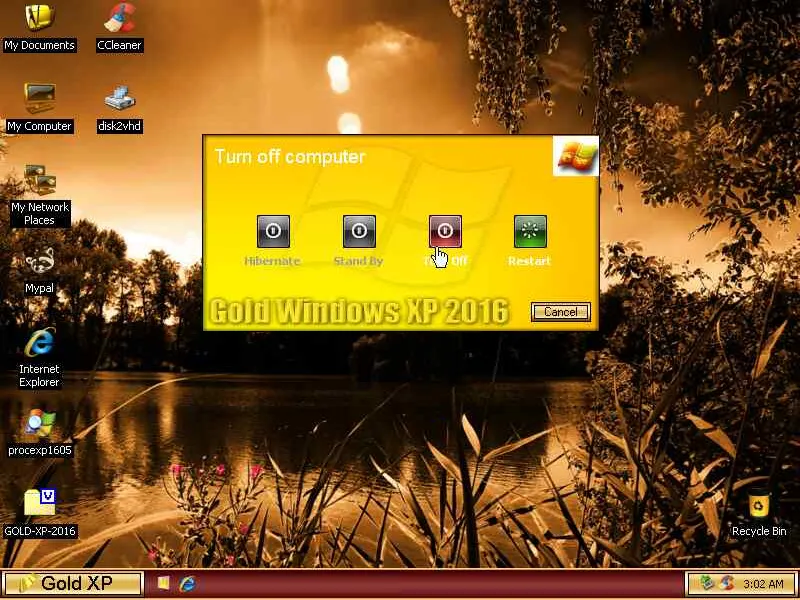Image resolution: width=800 pixels, height=600 pixels.
Task: Click the Restart label text
Action: (x=530, y=261)
